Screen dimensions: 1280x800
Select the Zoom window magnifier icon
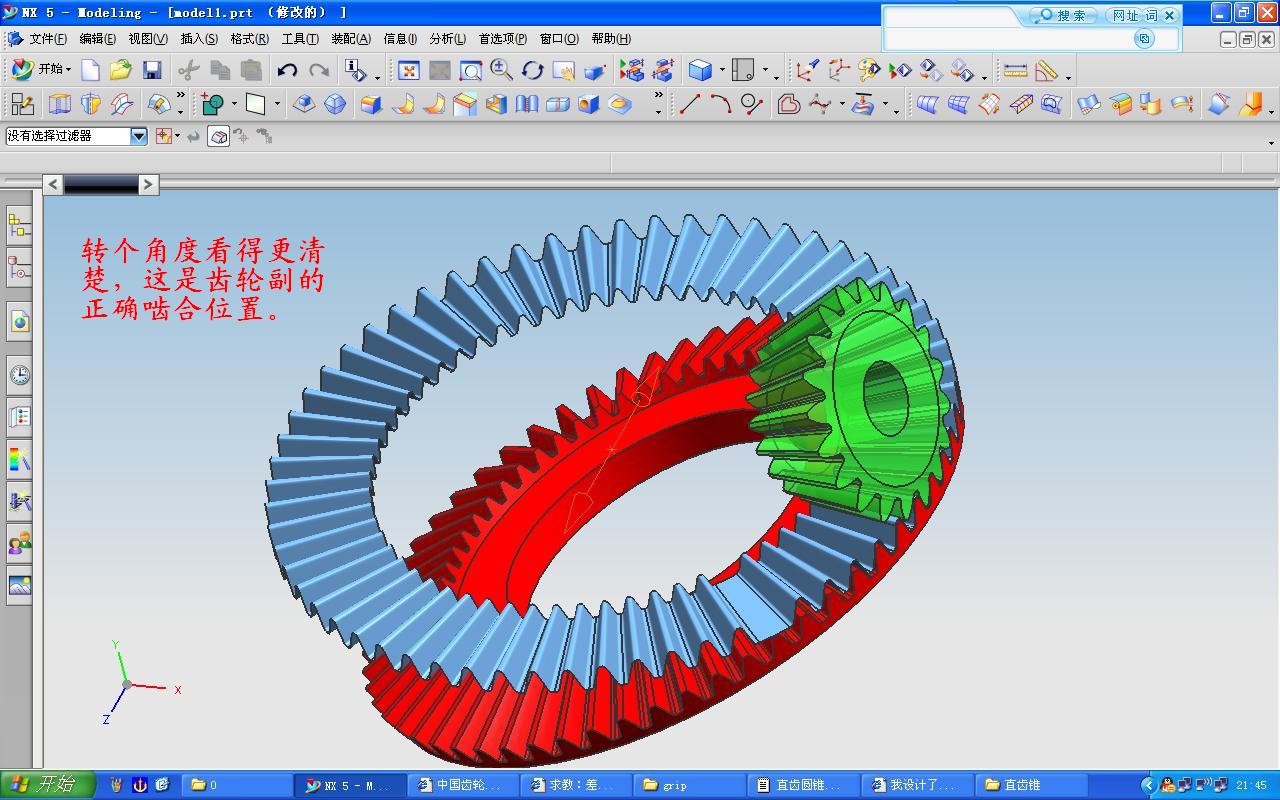(x=470, y=70)
